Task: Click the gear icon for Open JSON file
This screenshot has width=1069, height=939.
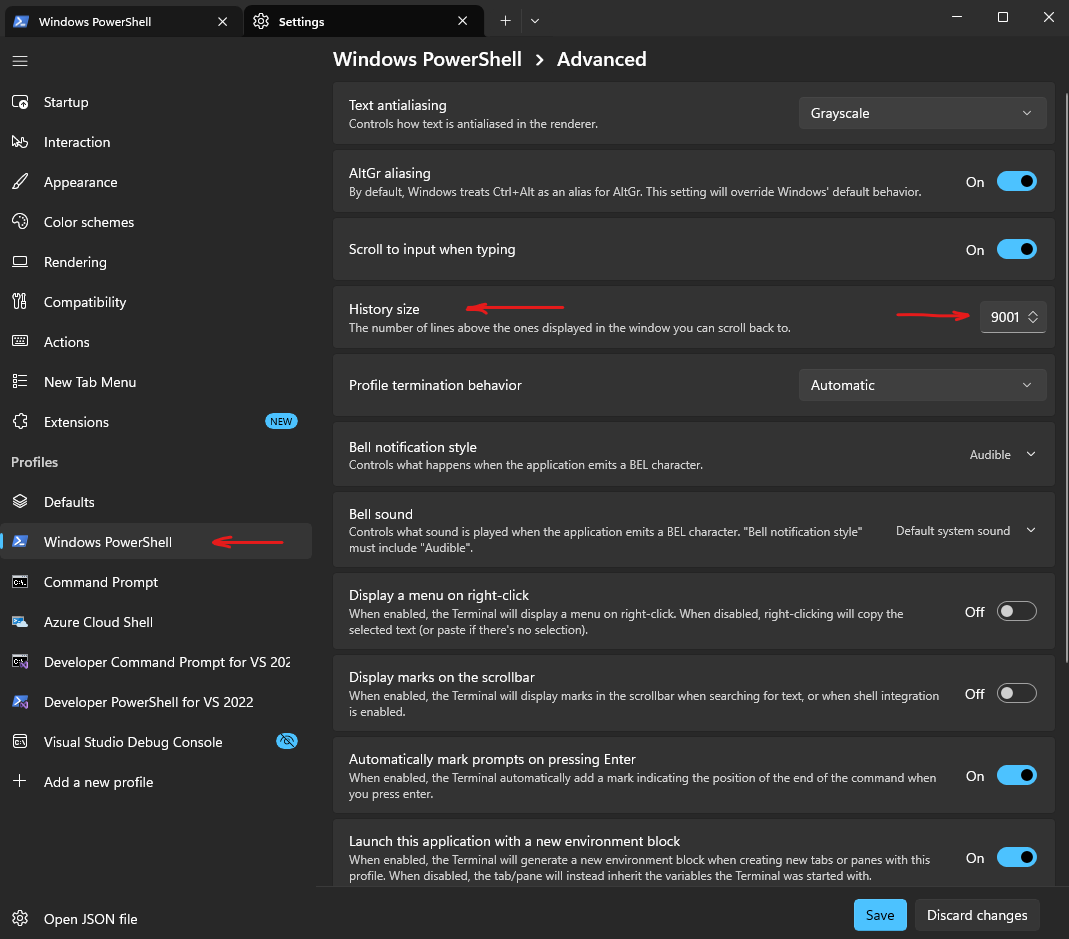Action: (x=20, y=919)
